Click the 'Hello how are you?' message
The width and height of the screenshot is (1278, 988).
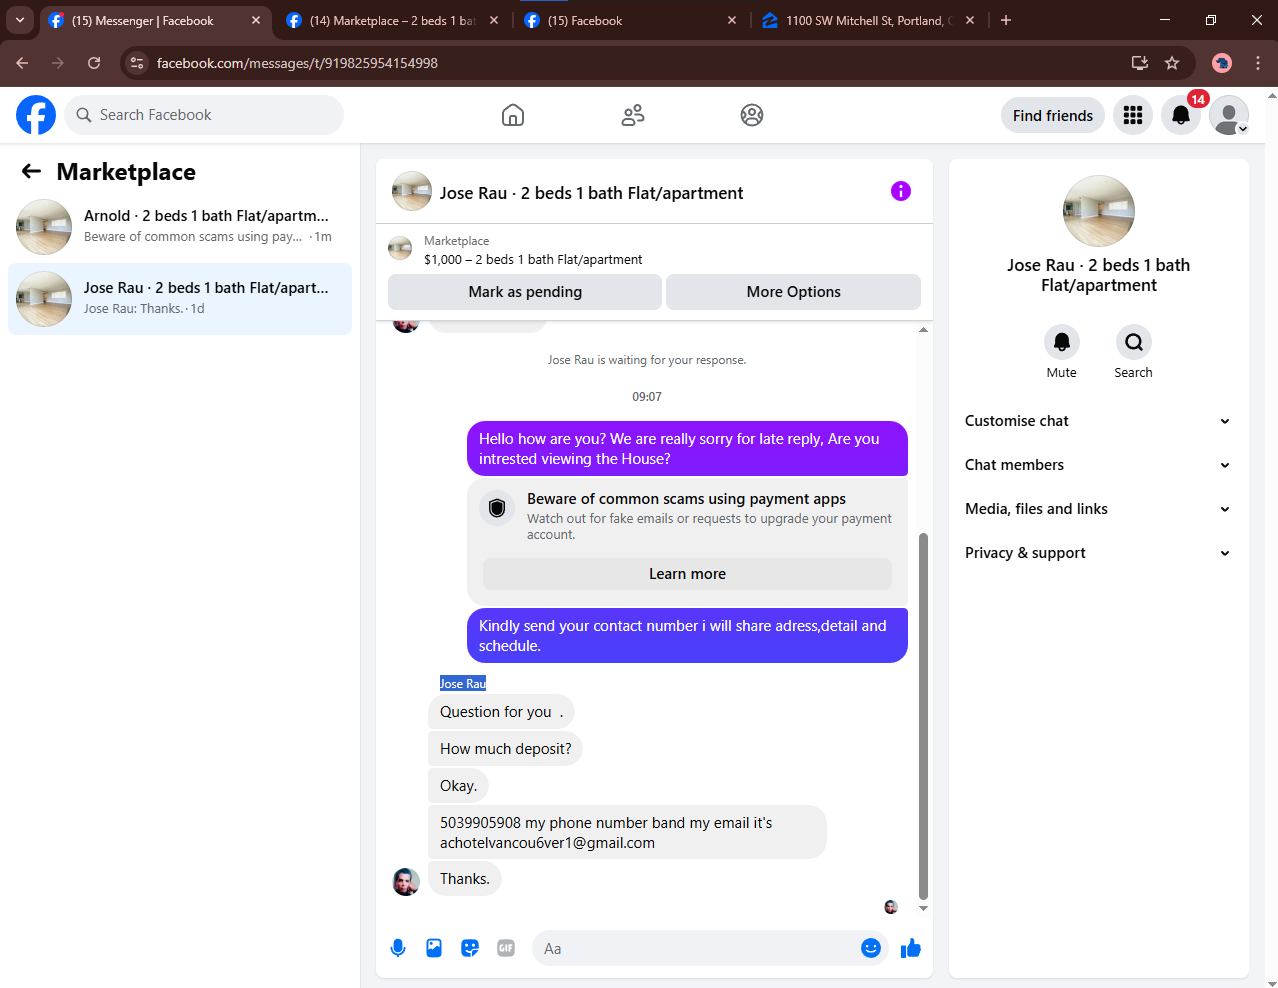click(687, 448)
